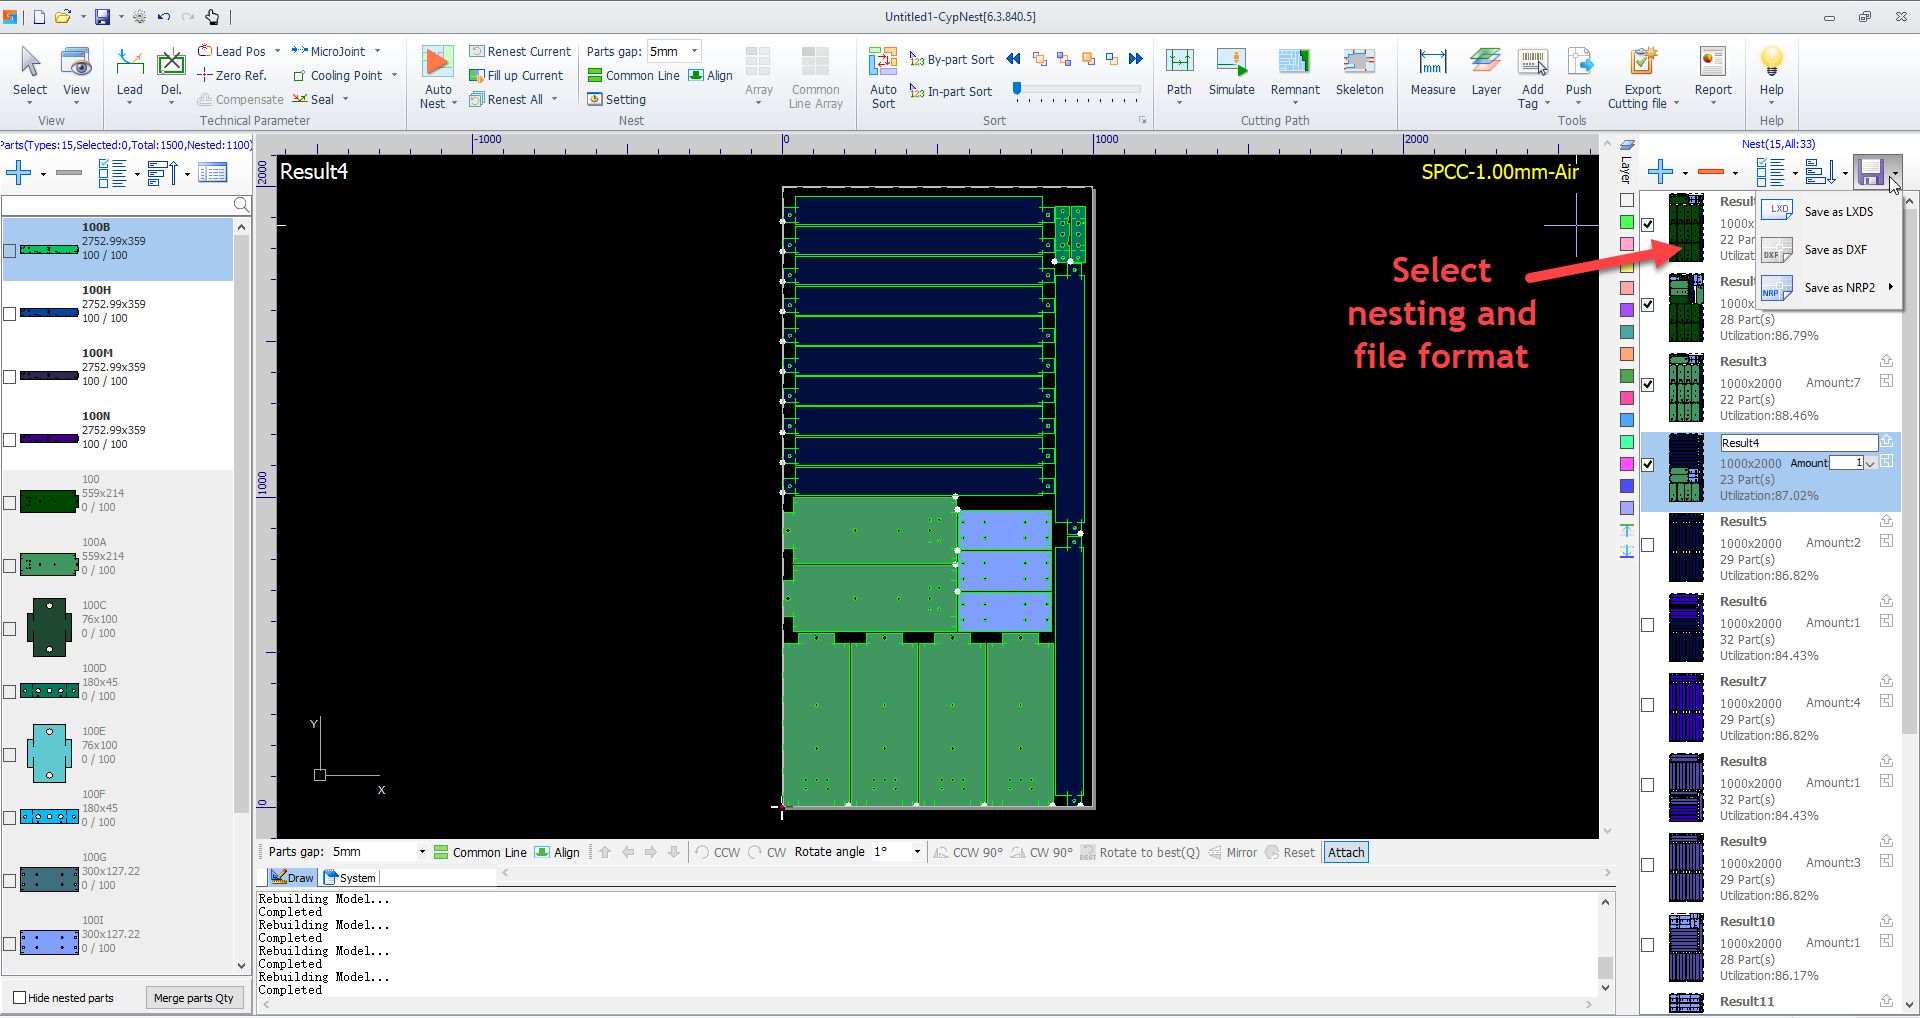Image resolution: width=1920 pixels, height=1018 pixels.
Task: Click Renest Current
Action: pos(520,51)
